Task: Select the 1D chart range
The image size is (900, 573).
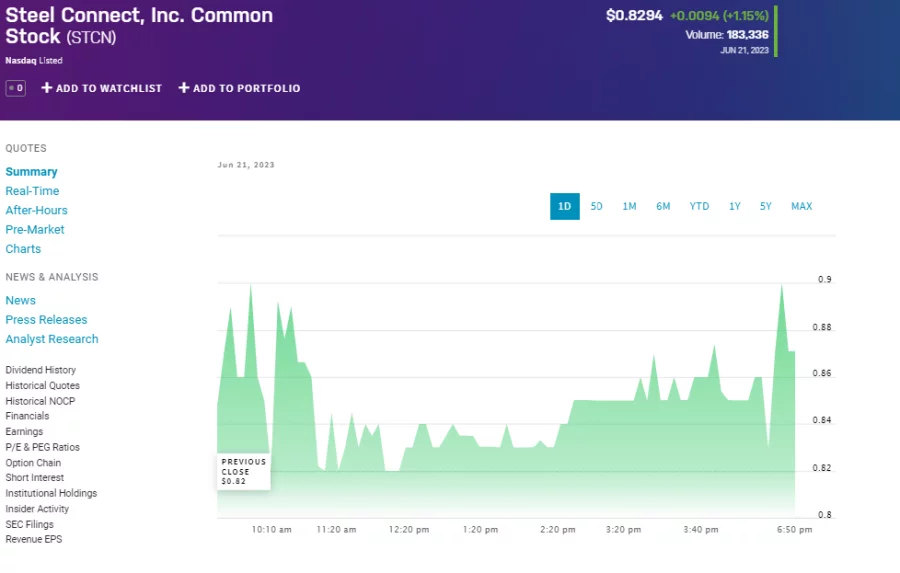Action: [x=564, y=206]
